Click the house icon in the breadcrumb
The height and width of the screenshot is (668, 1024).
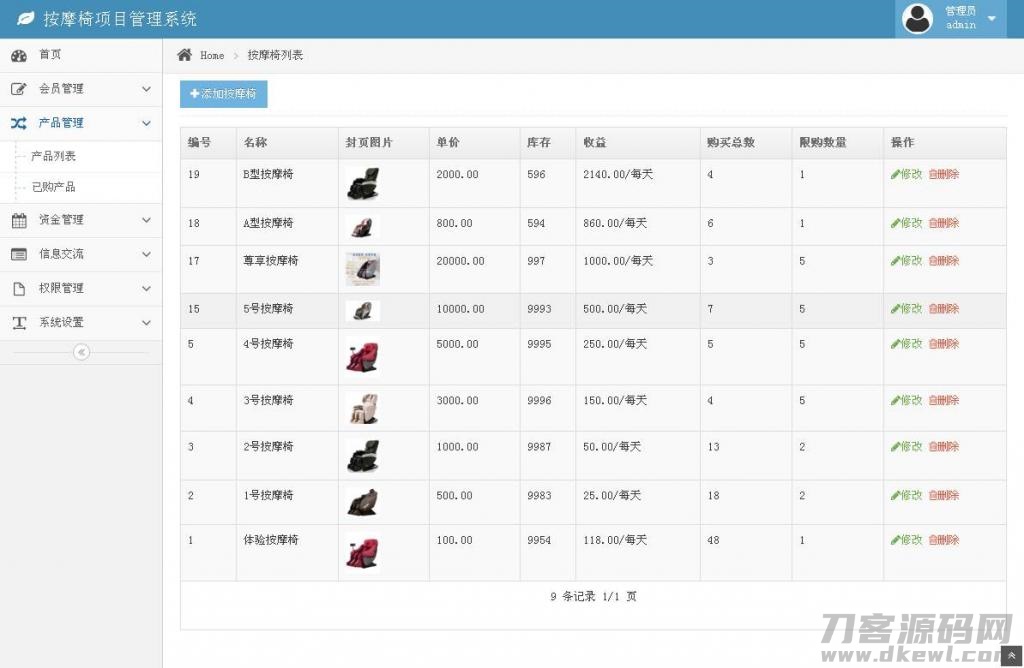coord(184,55)
